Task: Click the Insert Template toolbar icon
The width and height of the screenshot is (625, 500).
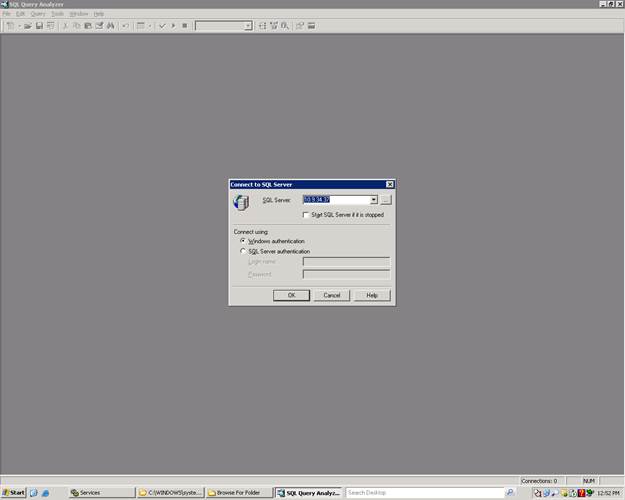Action: pos(51,26)
